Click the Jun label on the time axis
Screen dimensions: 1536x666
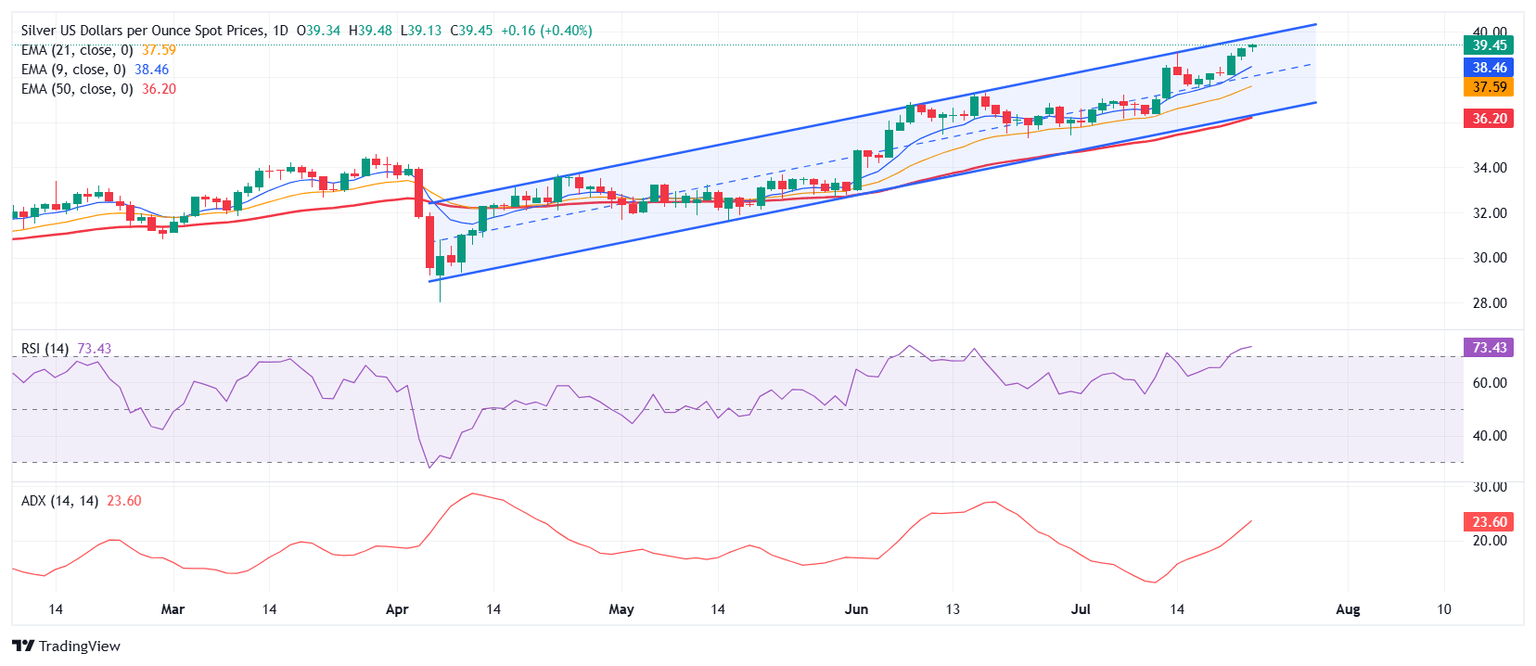857,609
